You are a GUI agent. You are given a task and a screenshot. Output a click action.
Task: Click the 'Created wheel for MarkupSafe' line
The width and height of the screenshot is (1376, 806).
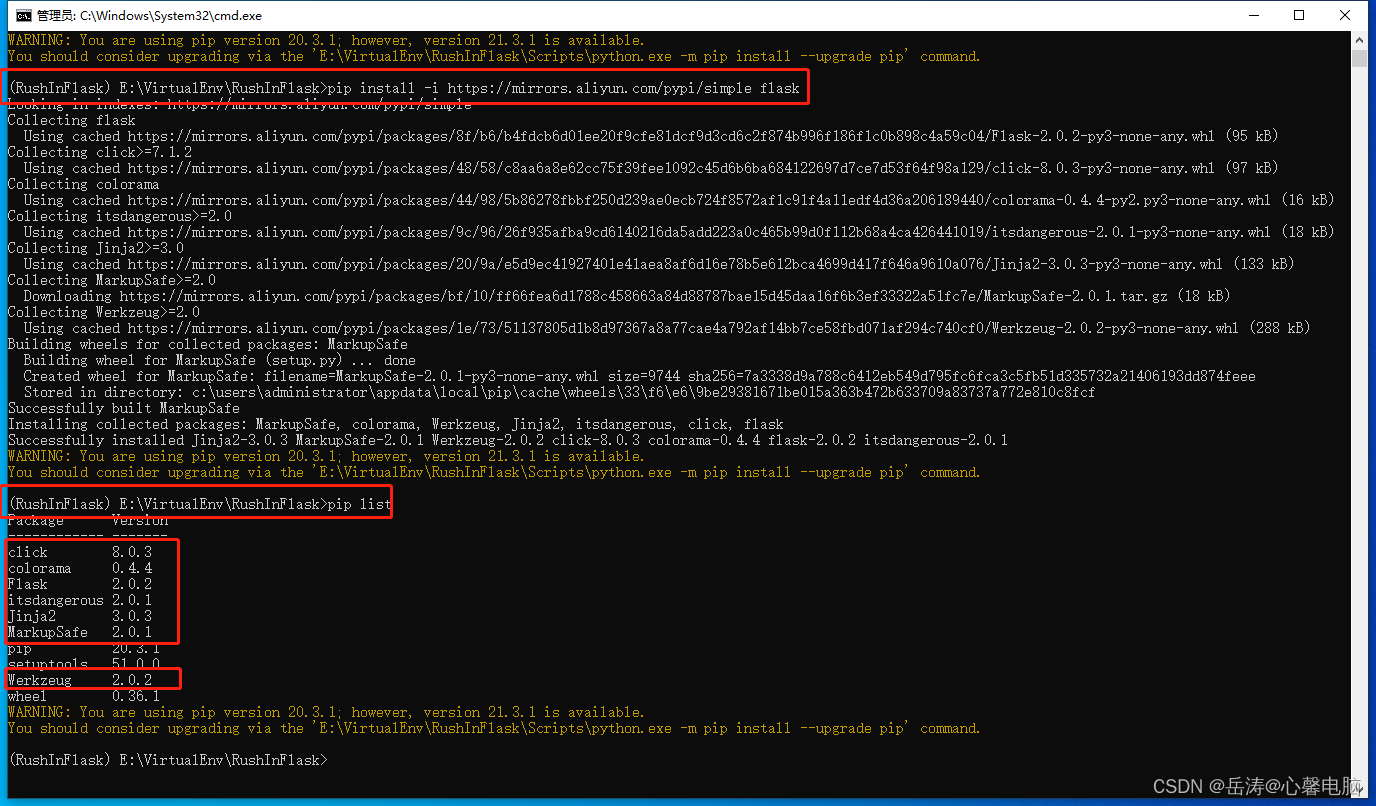(640, 376)
